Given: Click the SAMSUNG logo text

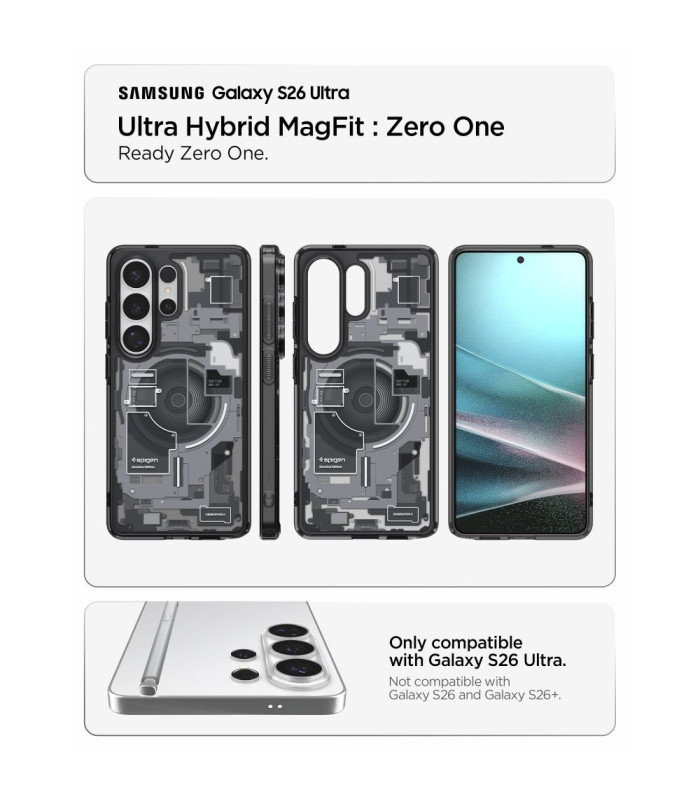Looking at the screenshot, I should click(161, 93).
